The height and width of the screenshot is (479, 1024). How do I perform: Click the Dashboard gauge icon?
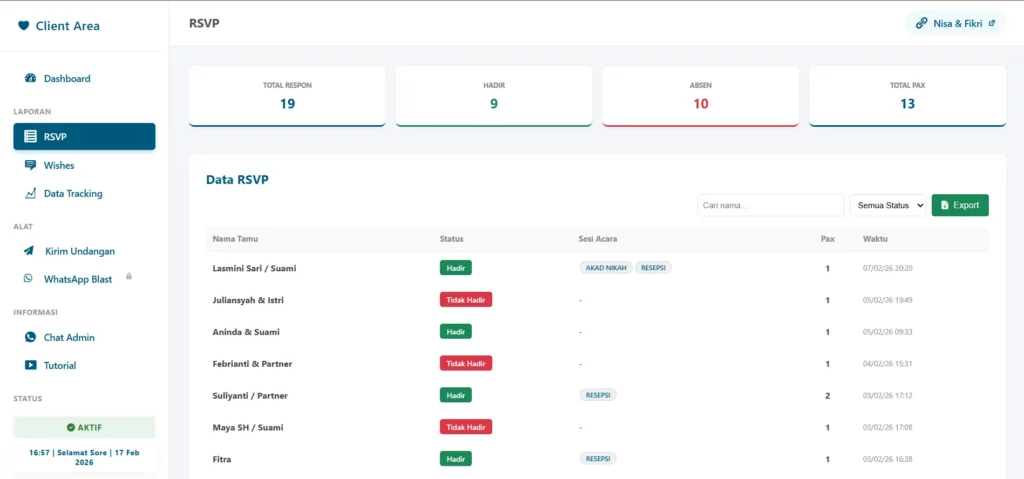(x=30, y=78)
